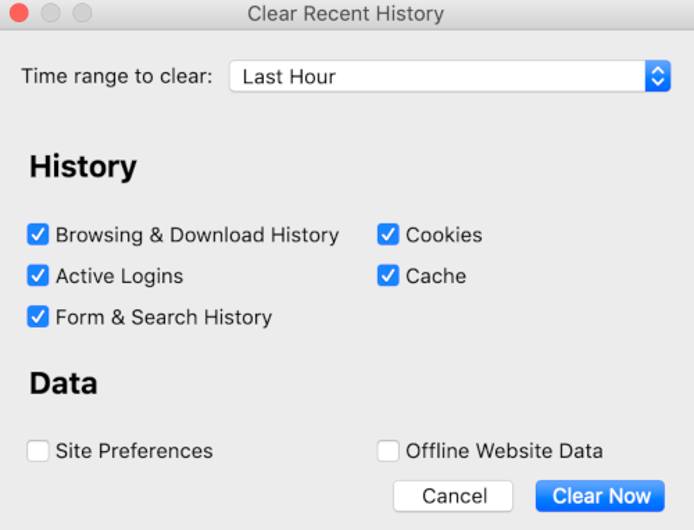This screenshot has height=530, width=694.
Task: Enable the Site Preferences checkbox
Action: (38, 451)
